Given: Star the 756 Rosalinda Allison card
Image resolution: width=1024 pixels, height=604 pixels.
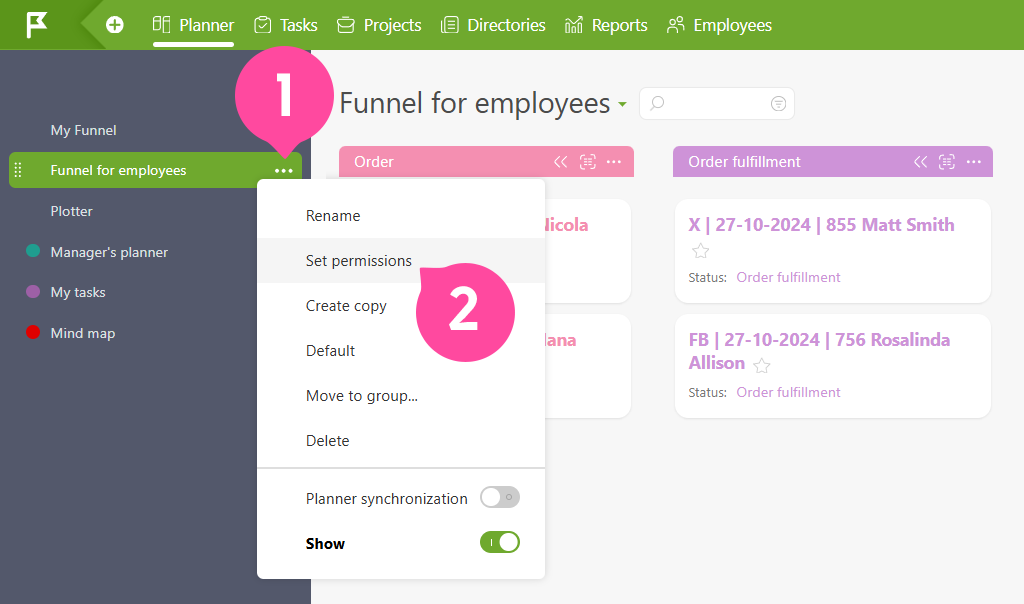Looking at the screenshot, I should tap(761, 366).
